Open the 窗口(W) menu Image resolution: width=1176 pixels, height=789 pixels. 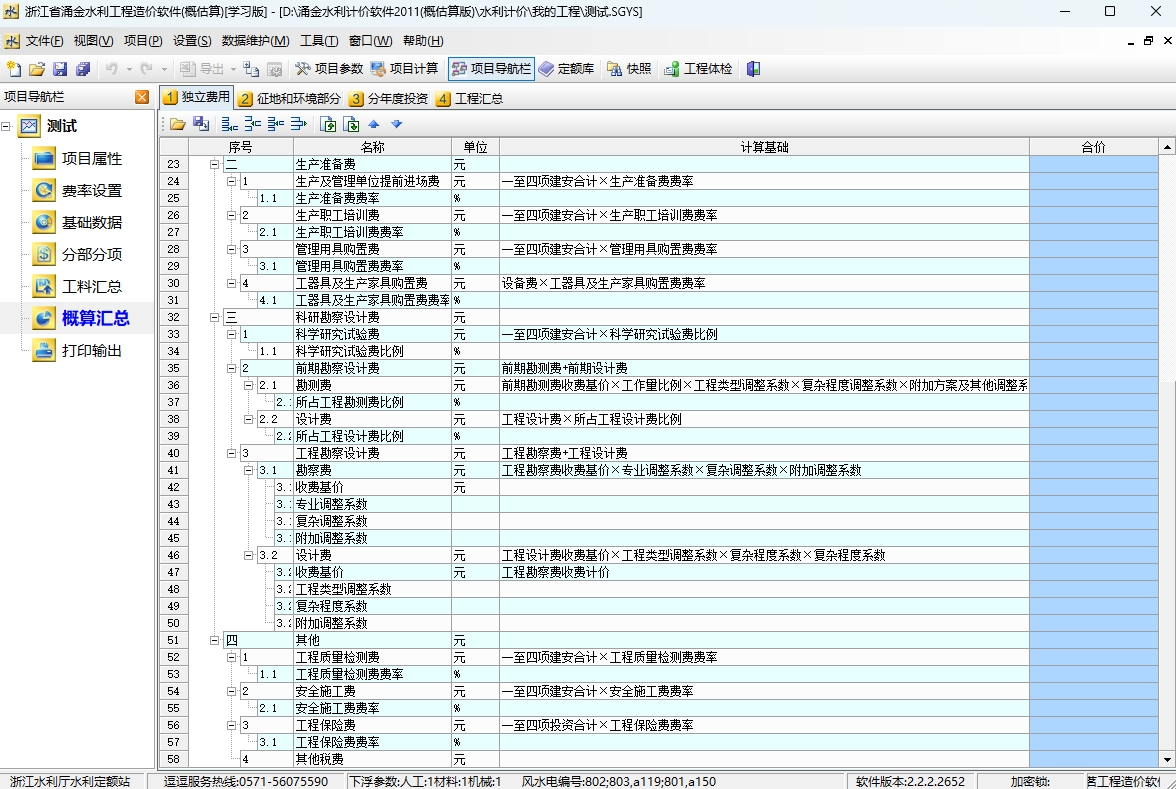pyautogui.click(x=370, y=40)
